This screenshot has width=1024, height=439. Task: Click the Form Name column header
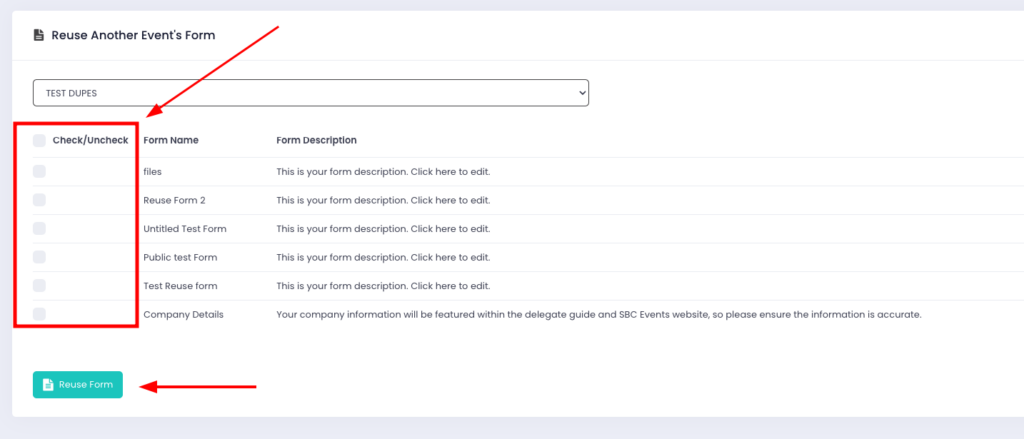tap(170, 140)
